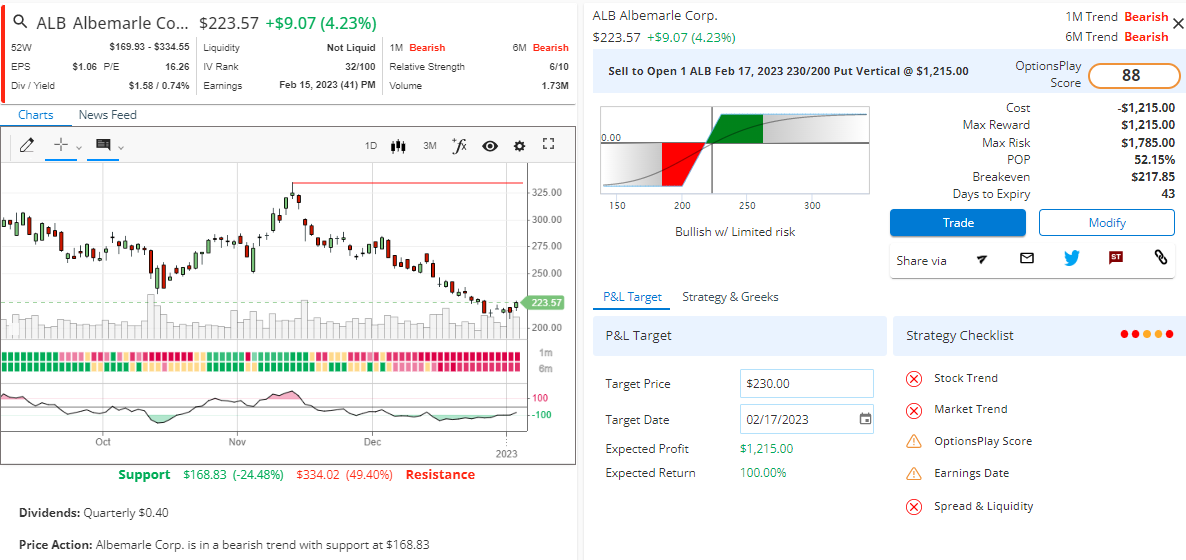Click the Max Reward $1,215.00 value
Screen dimensions: 1186x560
pos(1148,125)
